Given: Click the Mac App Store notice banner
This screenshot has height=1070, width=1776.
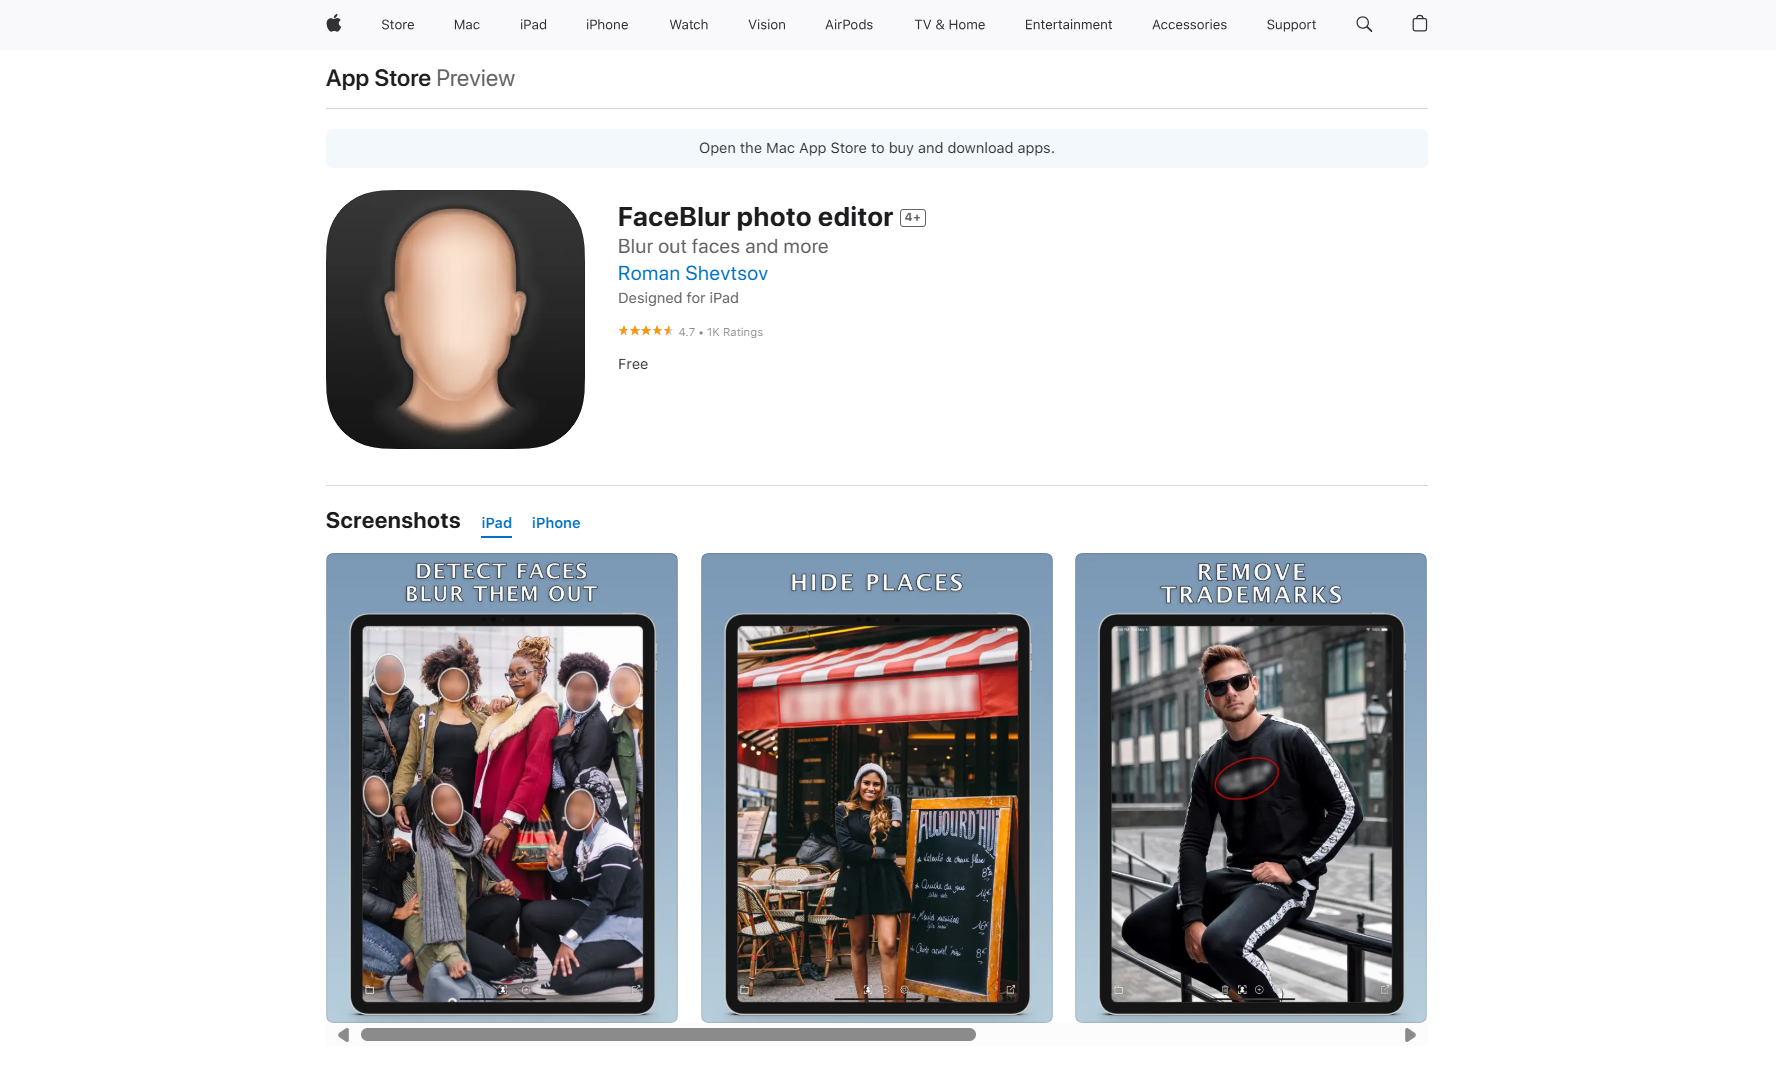Looking at the screenshot, I should tap(877, 148).
